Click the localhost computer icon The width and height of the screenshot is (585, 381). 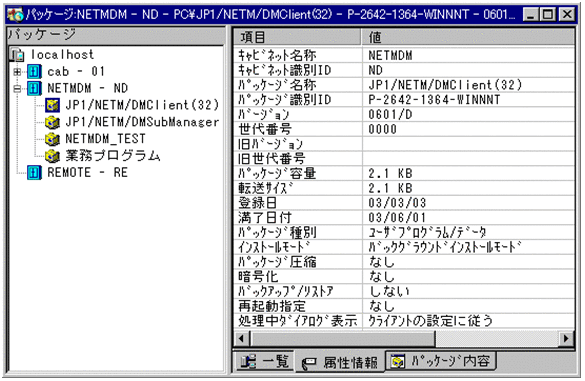tap(17, 54)
